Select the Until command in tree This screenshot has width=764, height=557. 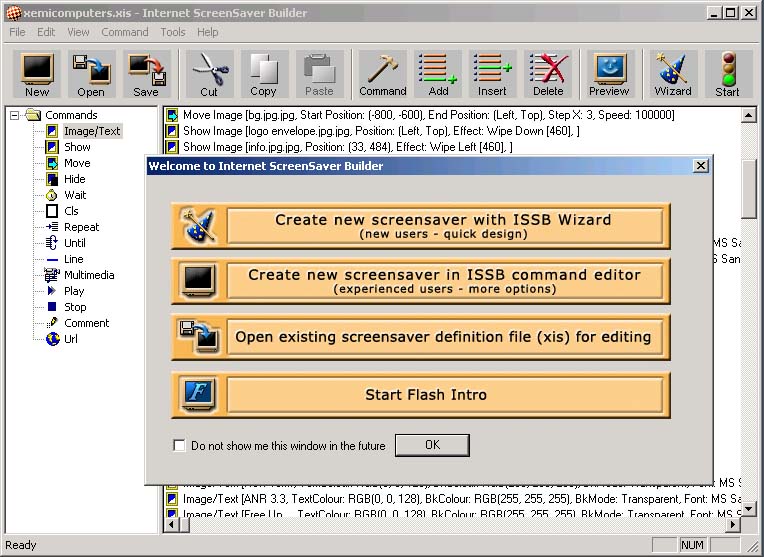tap(75, 243)
